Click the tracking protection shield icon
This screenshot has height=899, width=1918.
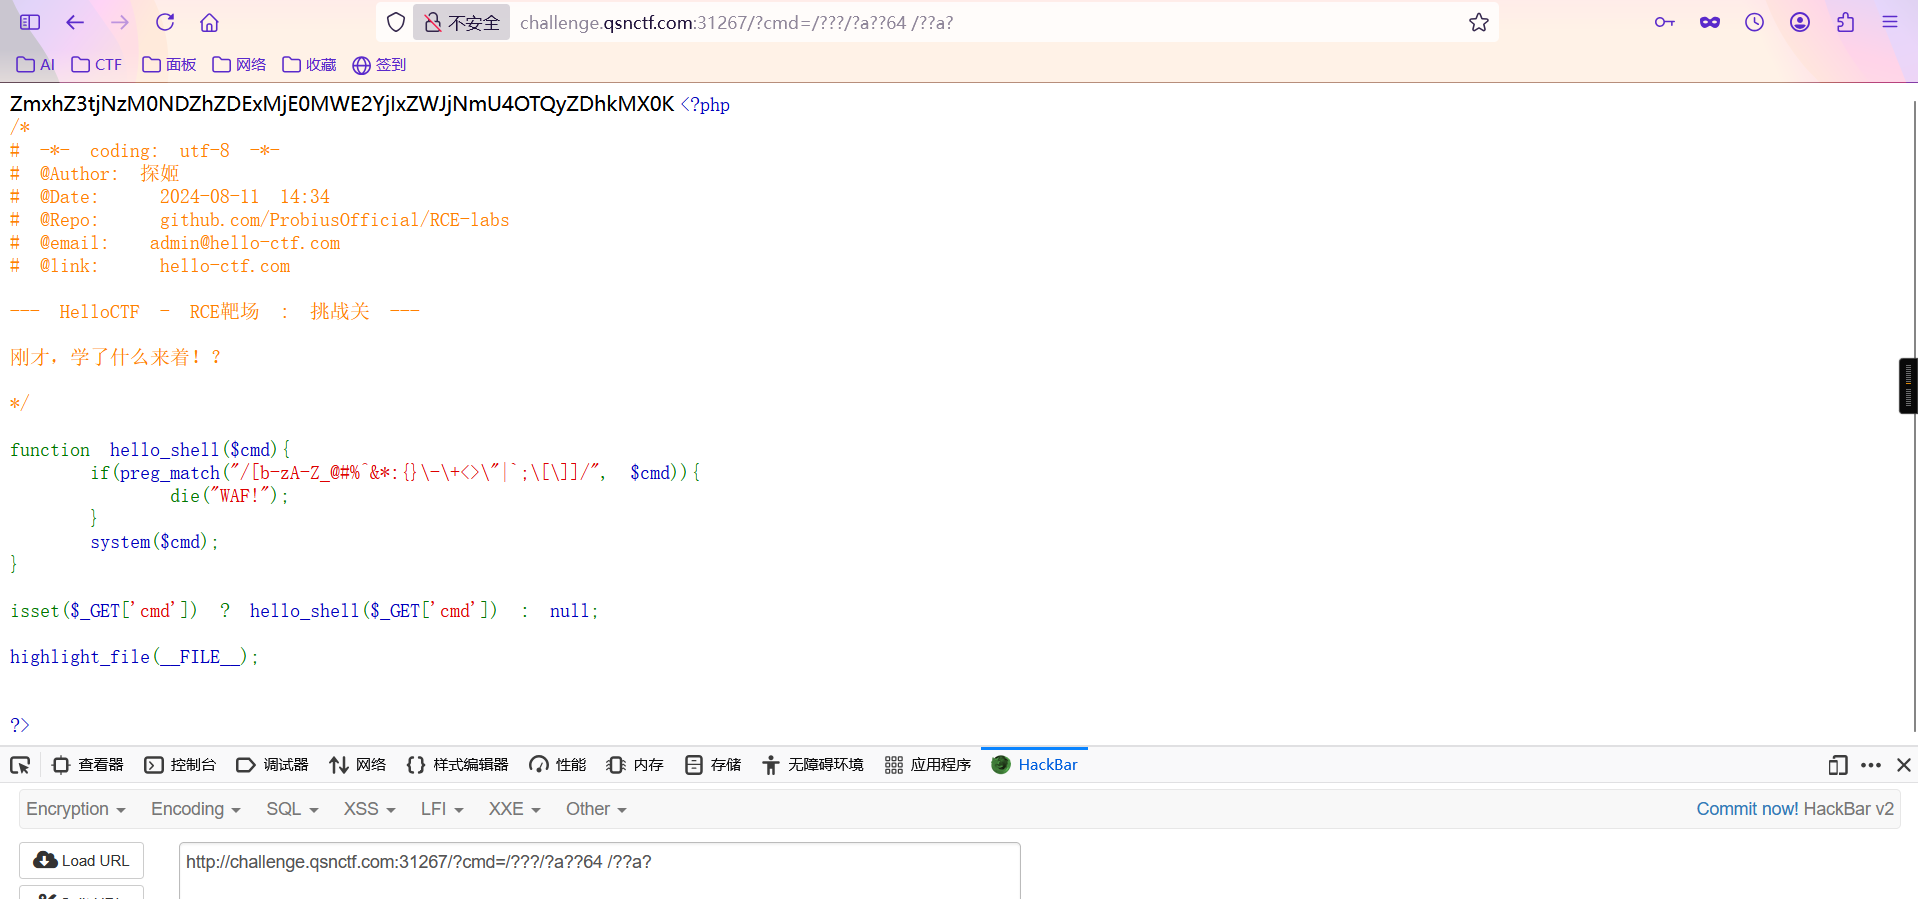tap(396, 22)
